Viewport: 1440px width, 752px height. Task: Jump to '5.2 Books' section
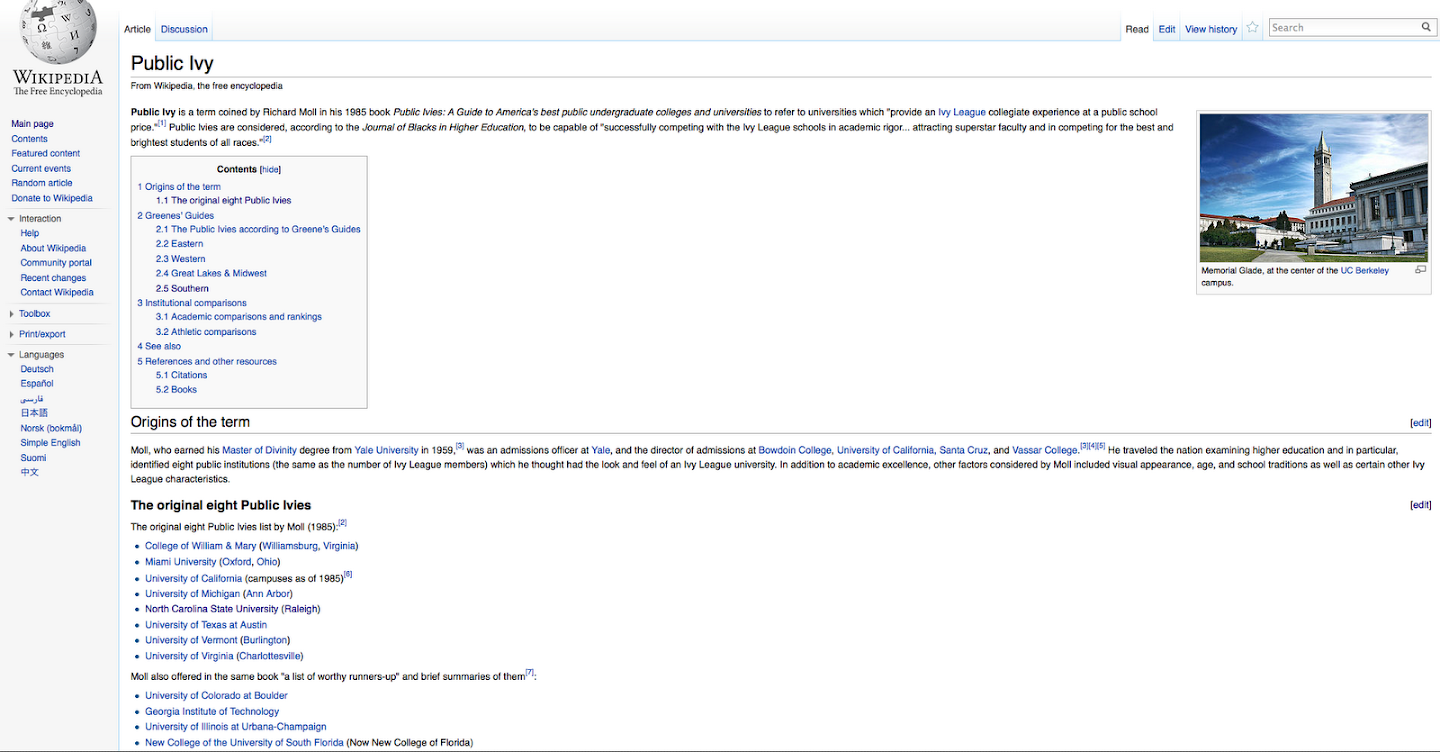click(176, 390)
